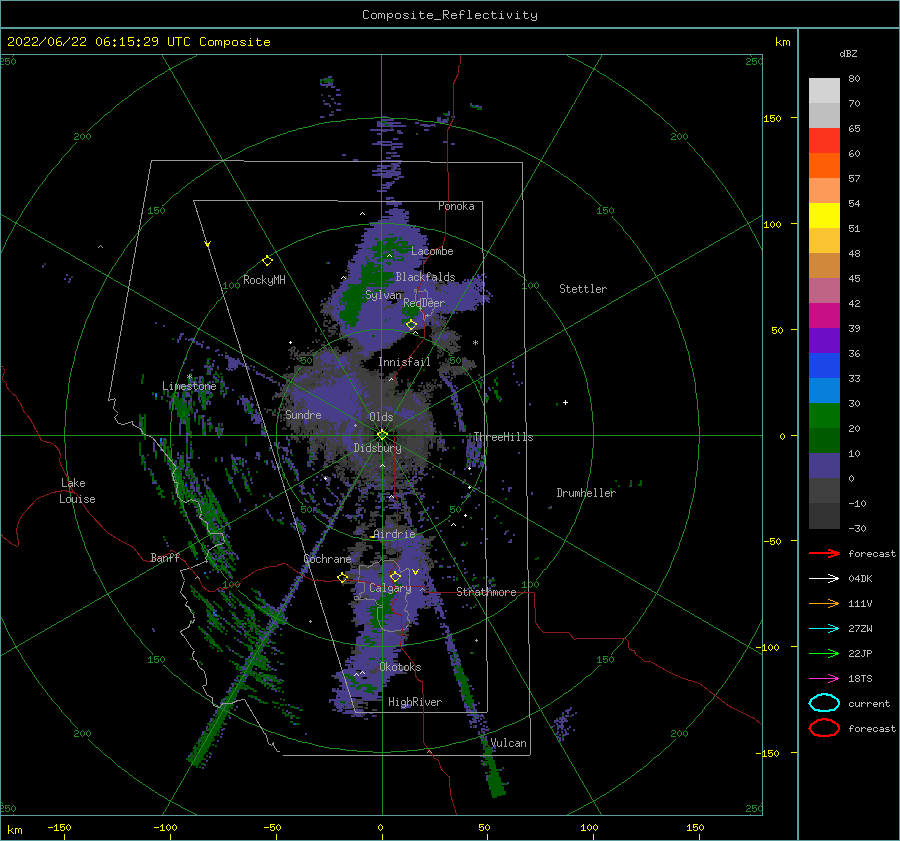This screenshot has width=900, height=841.
Task: Choose the lightest gray 80 dBZ swatch
Action: coord(824,91)
